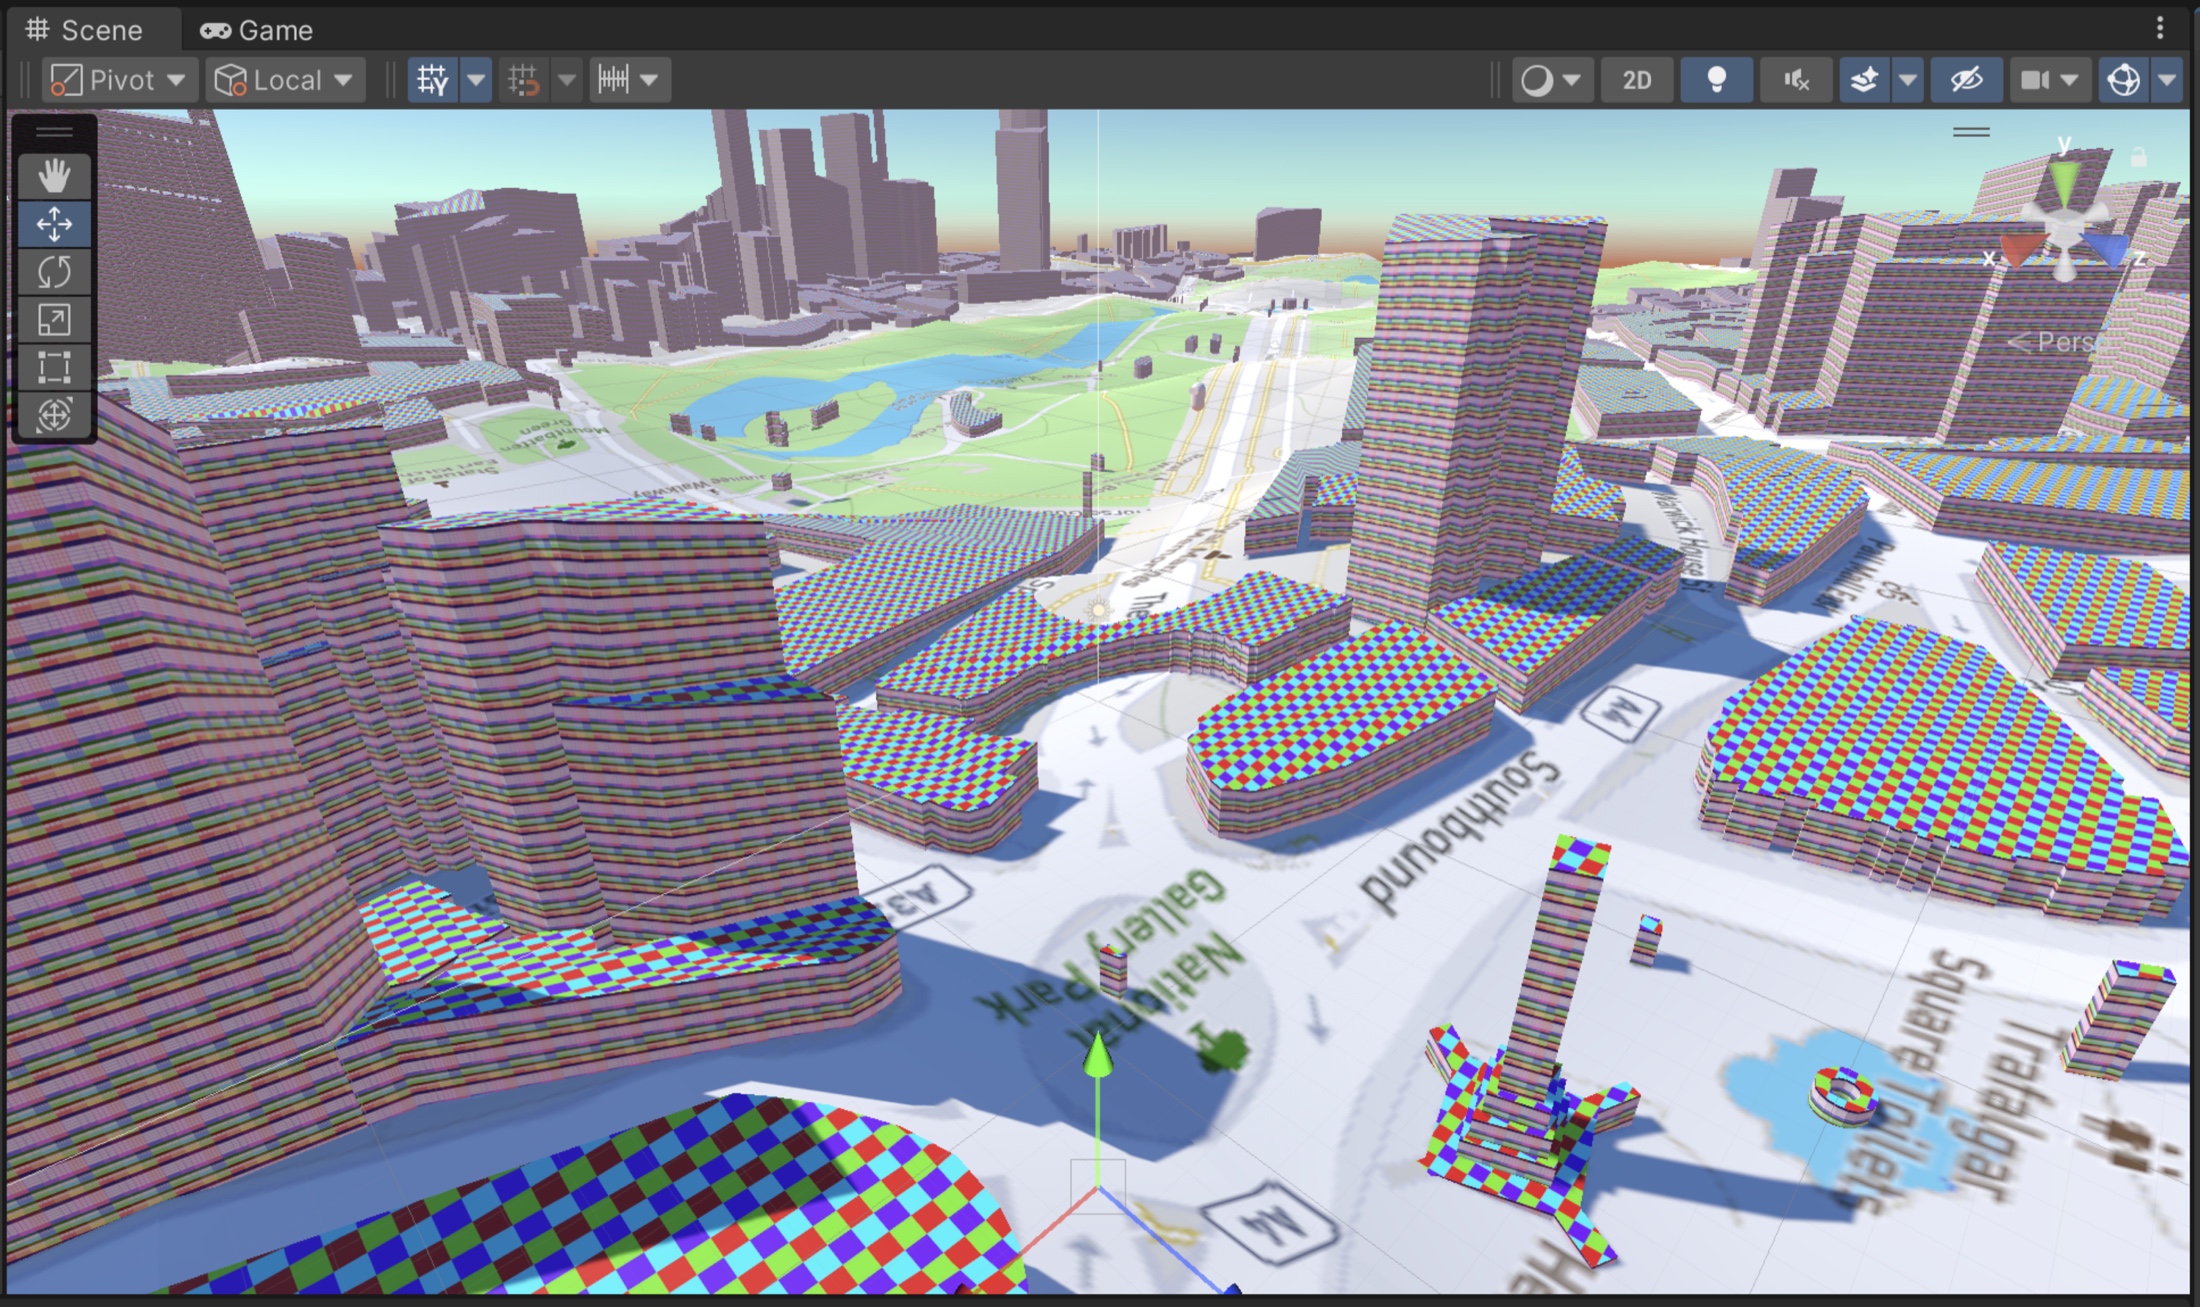
Task: Toggle grid visibility button
Action: pyautogui.click(x=433, y=80)
